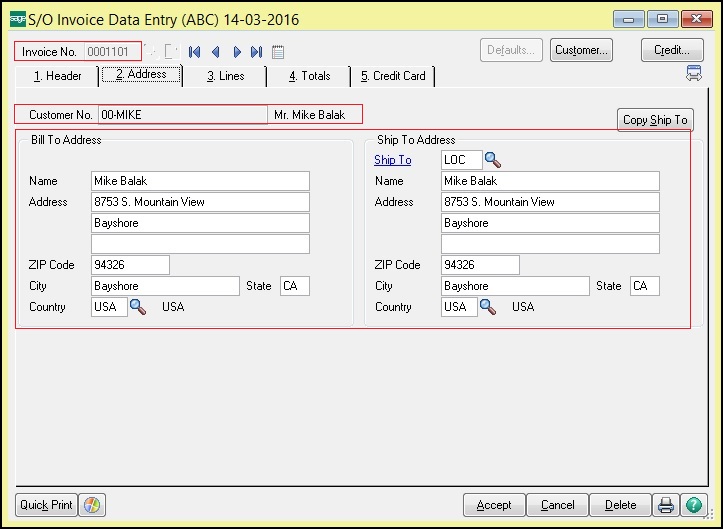The image size is (723, 529).
Task: Open the Customer... button
Action: click(x=581, y=50)
